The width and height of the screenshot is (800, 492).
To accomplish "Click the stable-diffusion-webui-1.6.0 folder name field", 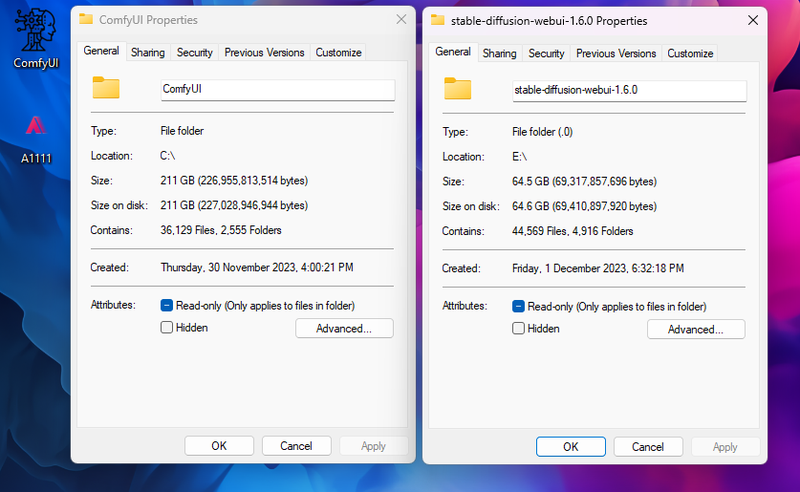I will point(629,90).
